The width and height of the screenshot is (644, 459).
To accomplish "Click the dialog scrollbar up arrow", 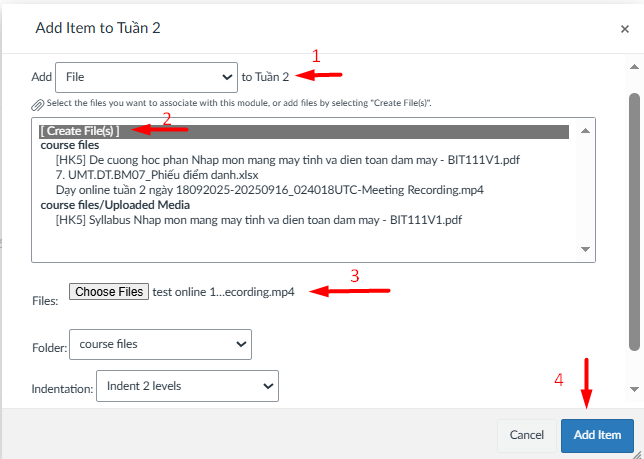I will (x=633, y=69).
